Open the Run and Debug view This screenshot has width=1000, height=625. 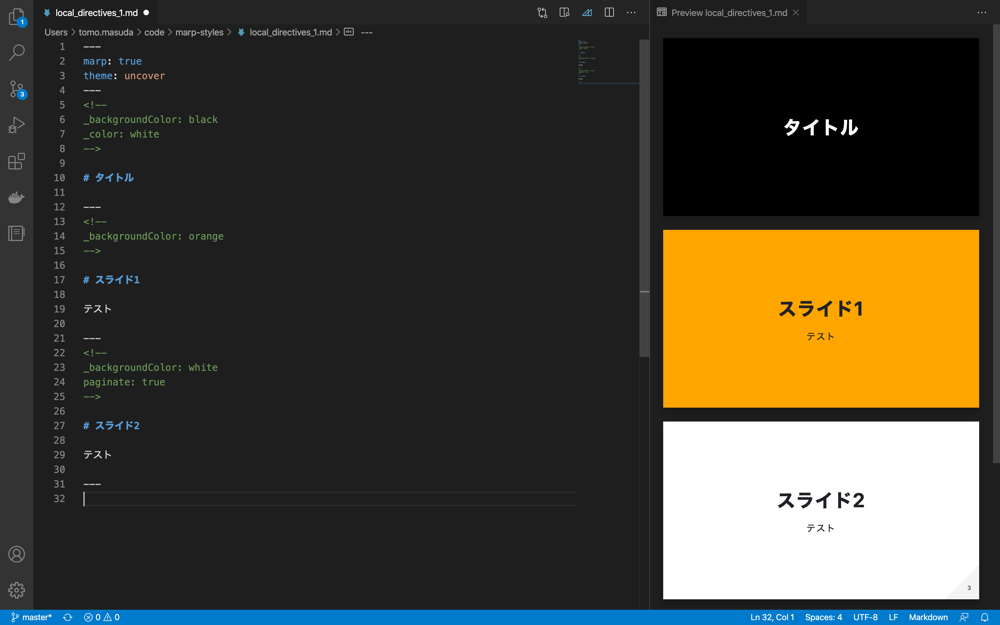(x=16, y=125)
